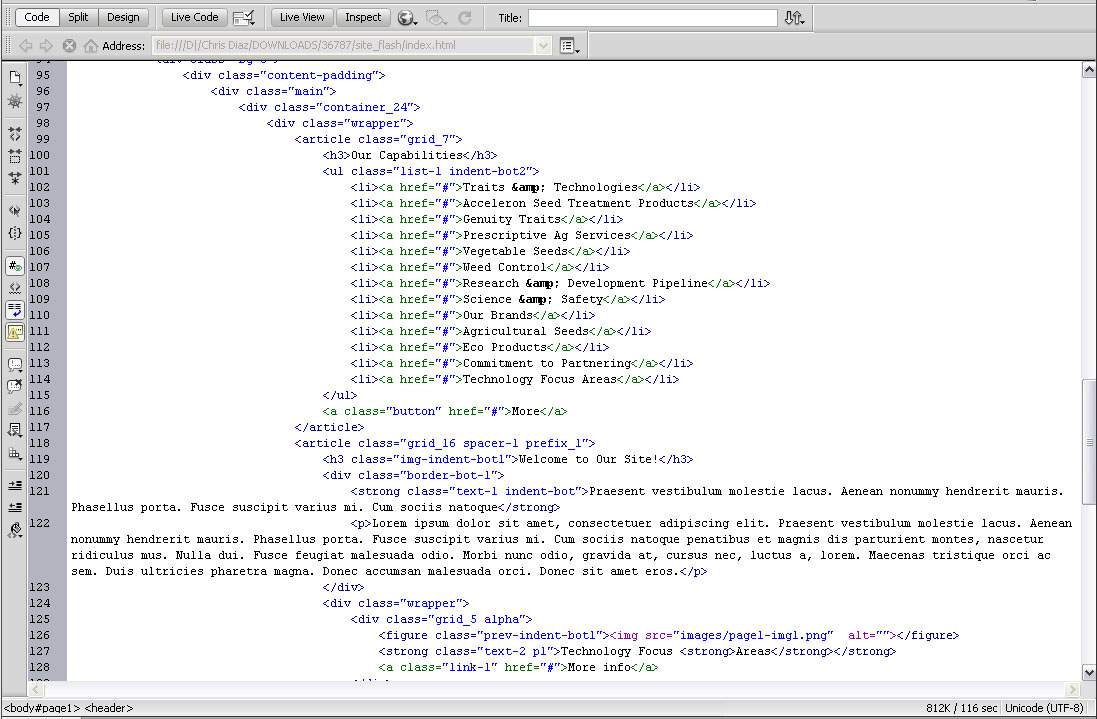Click the Open Documents icon in coding toolbar
This screenshot has width=1097, height=719.
tap(14, 78)
